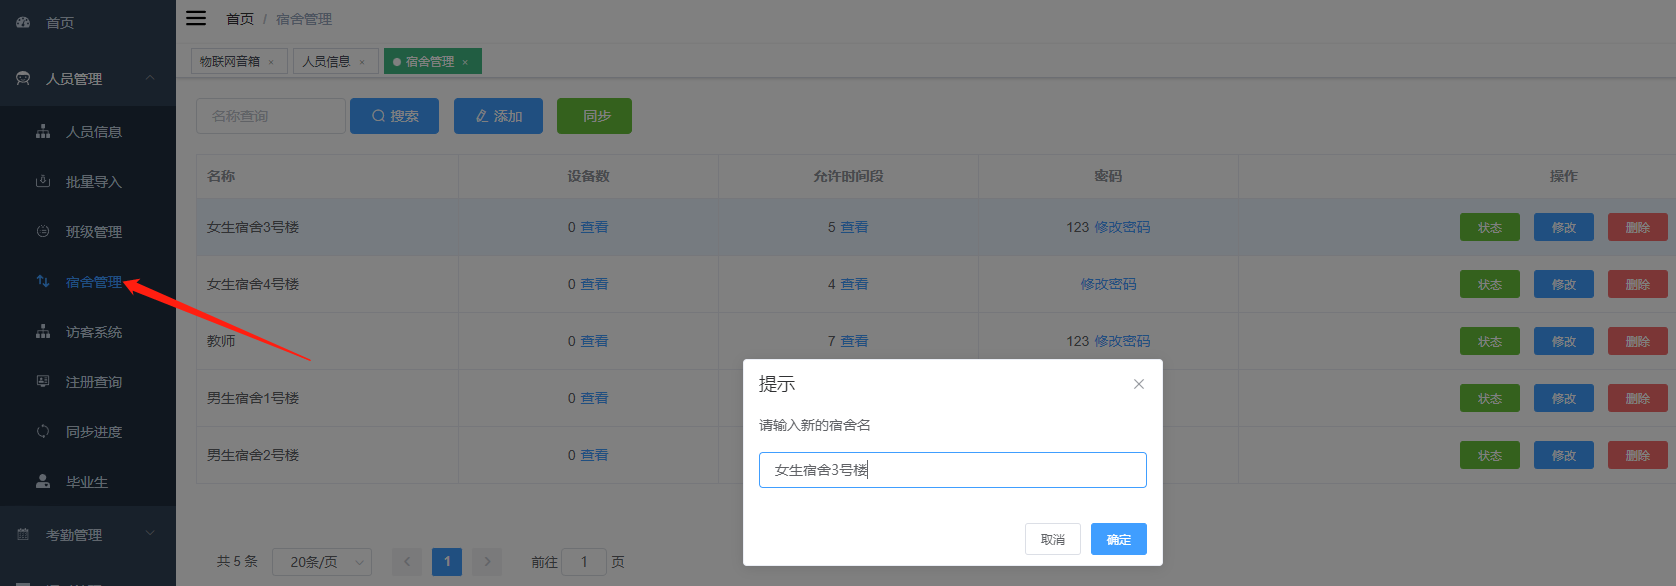Image resolution: width=1676 pixels, height=586 pixels.
Task: Click the 添加 button
Action: tap(498, 116)
